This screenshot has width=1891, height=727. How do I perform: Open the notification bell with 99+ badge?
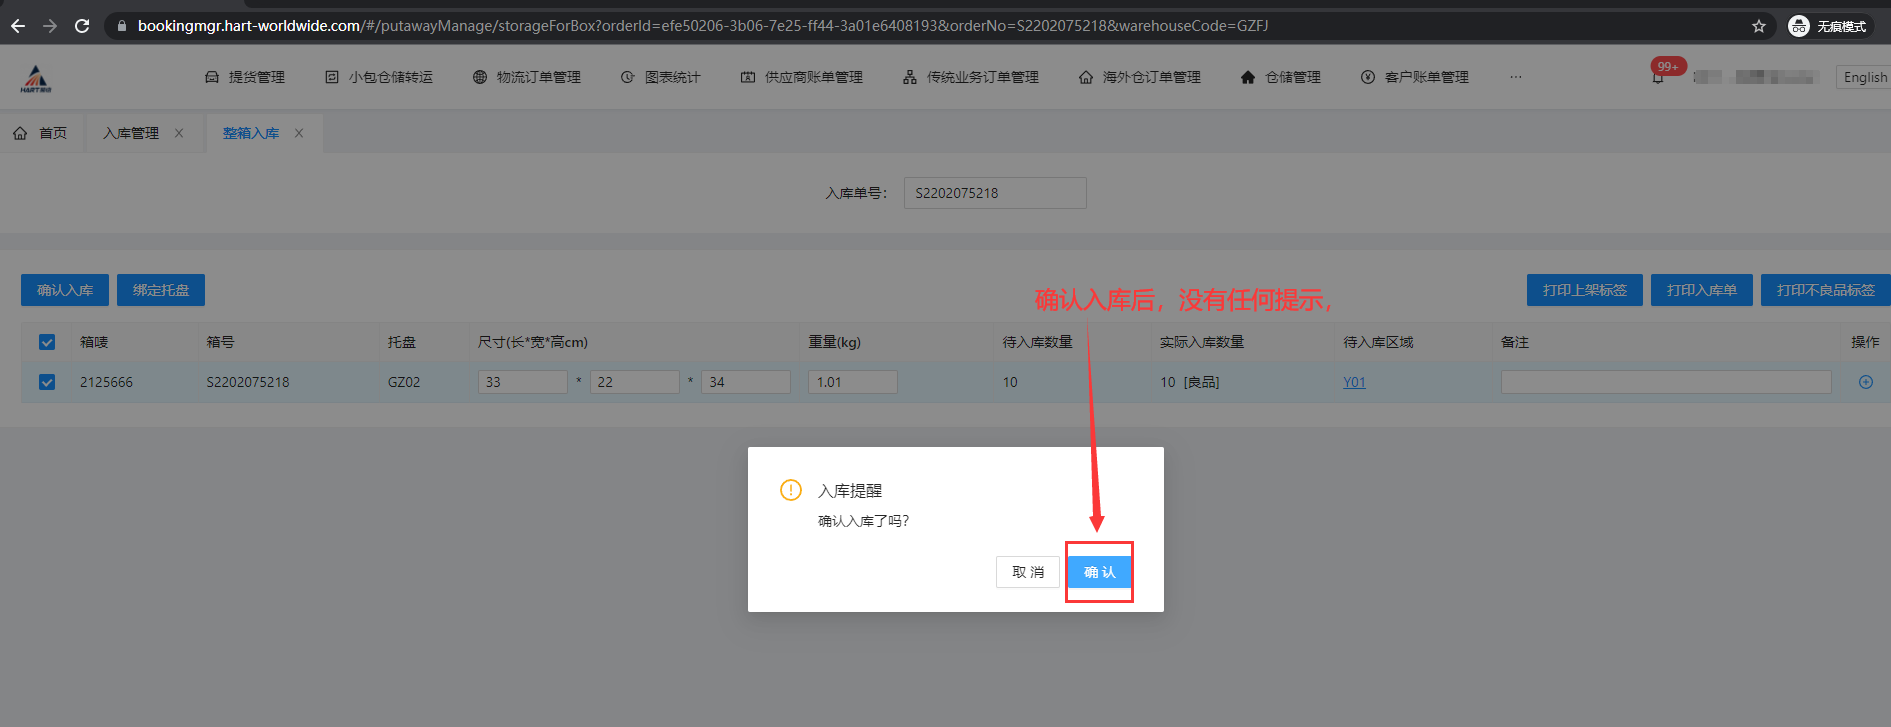coord(1658,77)
